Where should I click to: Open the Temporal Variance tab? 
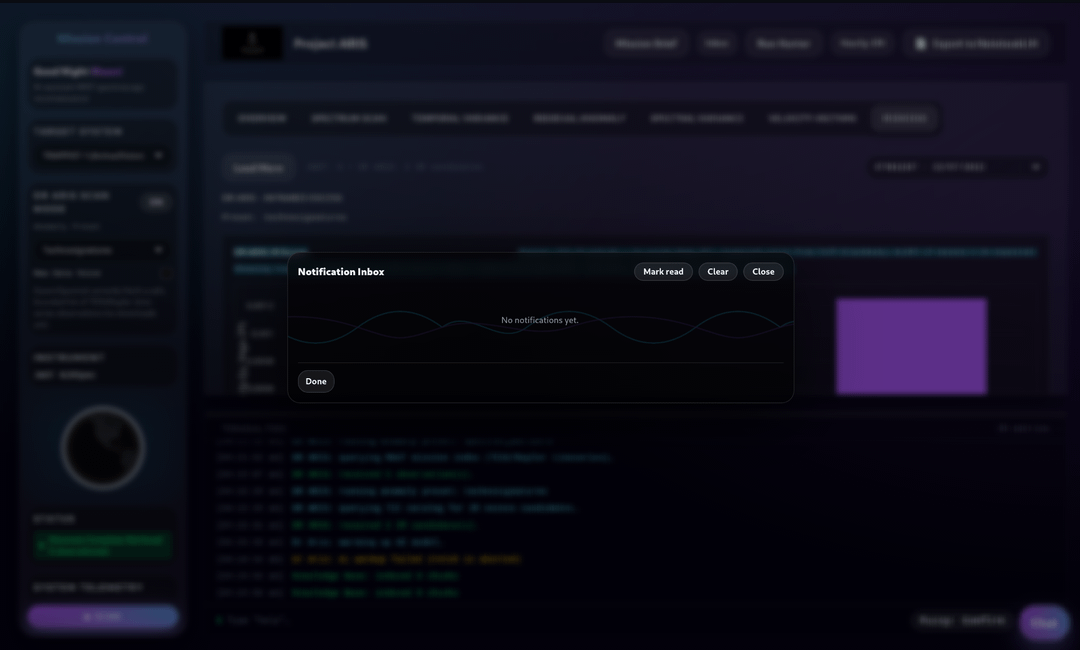point(460,118)
